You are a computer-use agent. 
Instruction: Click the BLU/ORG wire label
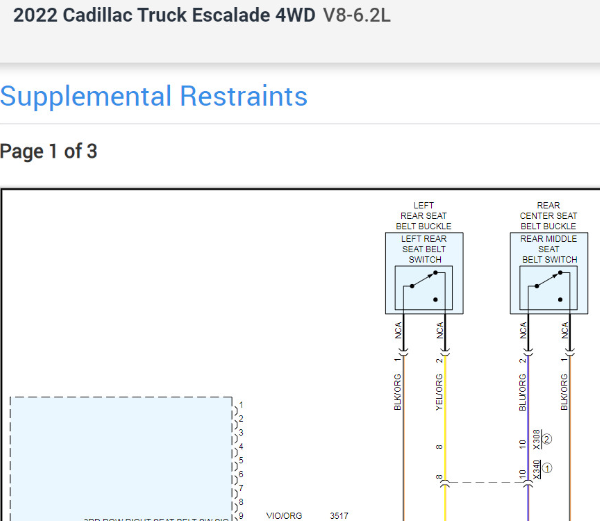pyautogui.click(x=522, y=392)
